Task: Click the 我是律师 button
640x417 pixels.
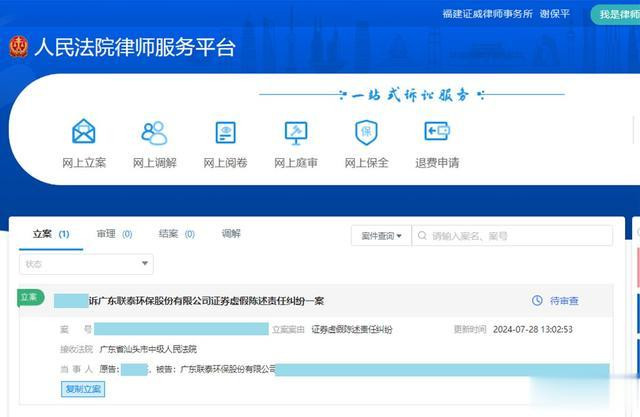Action: [x=618, y=14]
